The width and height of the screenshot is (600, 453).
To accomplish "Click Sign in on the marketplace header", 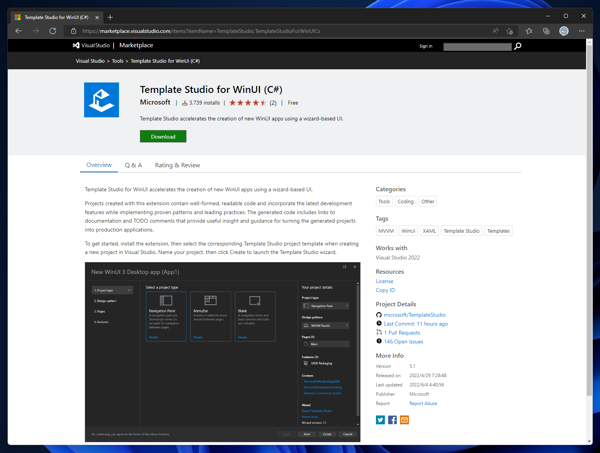I will [426, 46].
